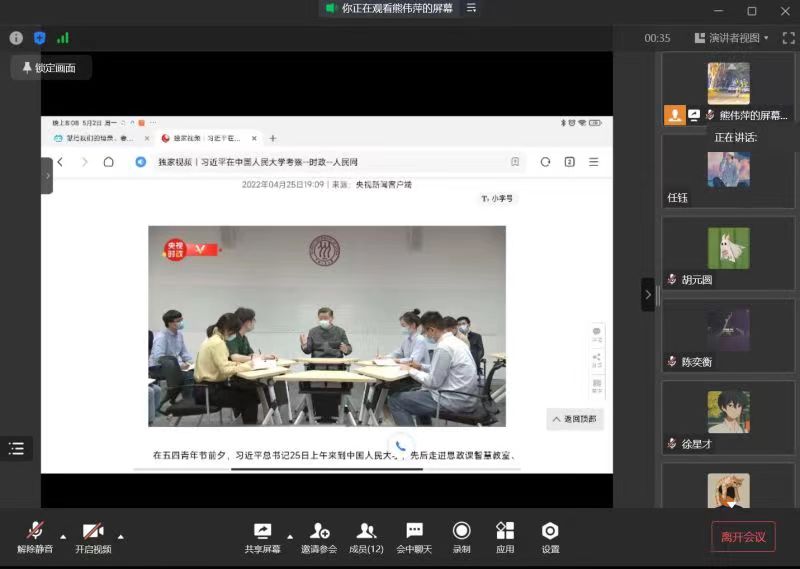Image resolution: width=800 pixels, height=569 pixels.
Task: Open 成员(12) members panel
Action: (366, 536)
